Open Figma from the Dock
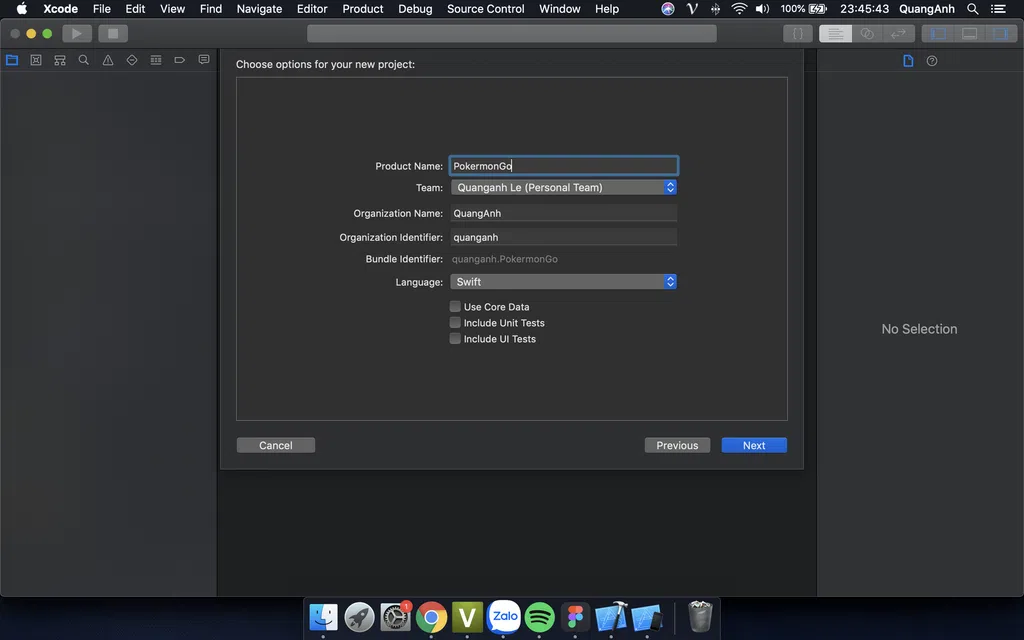This screenshot has width=1024, height=640. pos(575,617)
